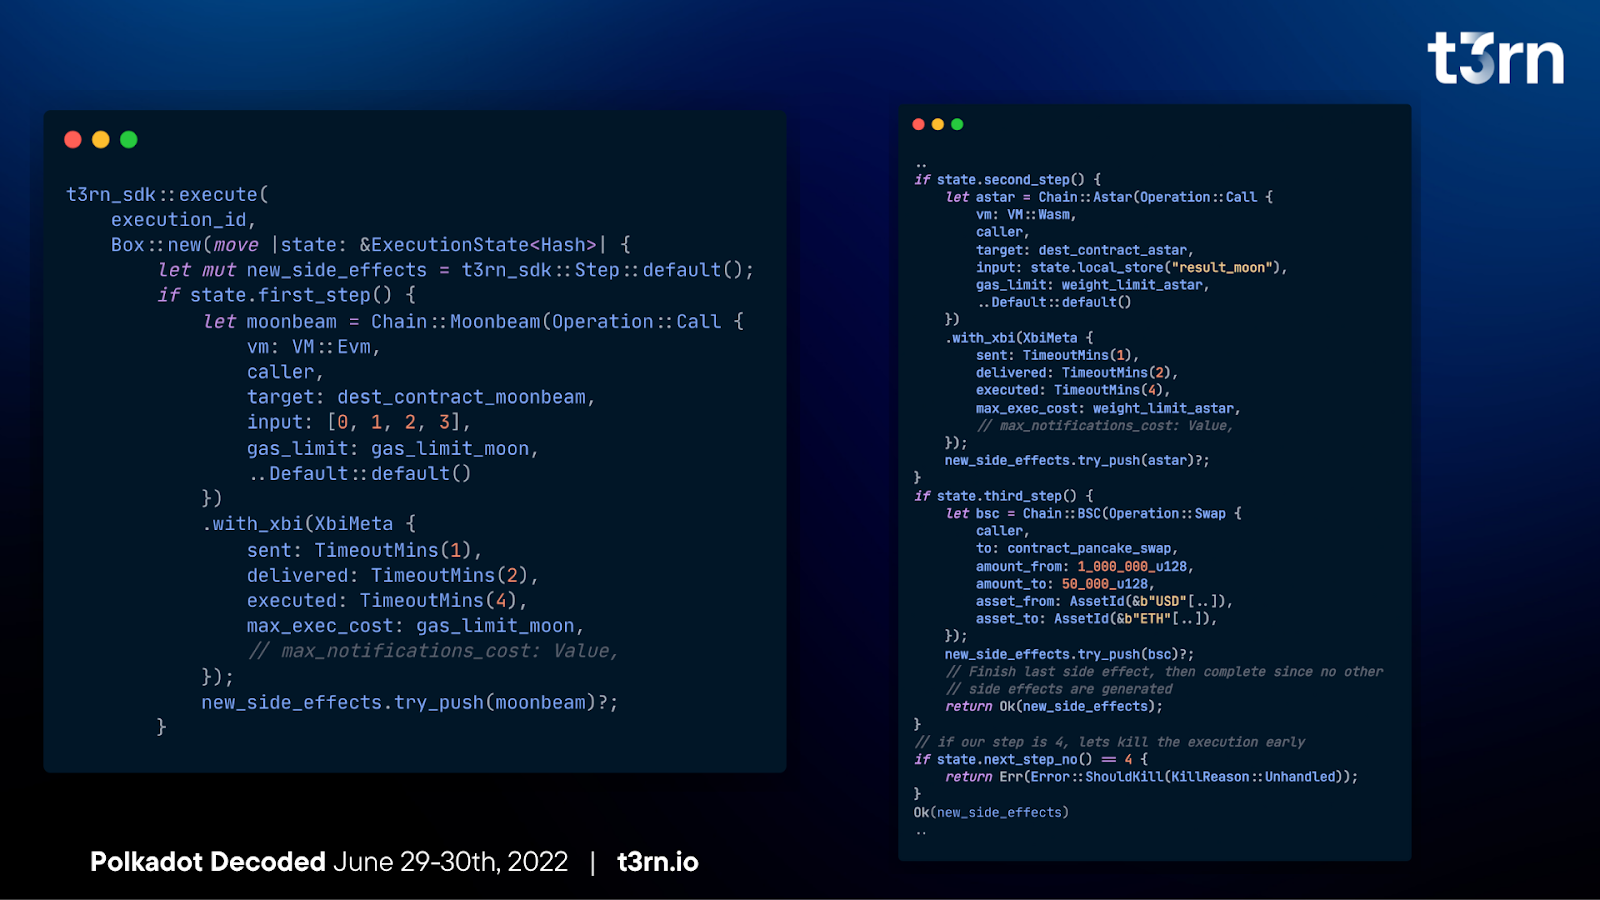Viewport: 1600px width, 900px height.
Task: Click the red dot on the left code window
Action: [x=73, y=140]
